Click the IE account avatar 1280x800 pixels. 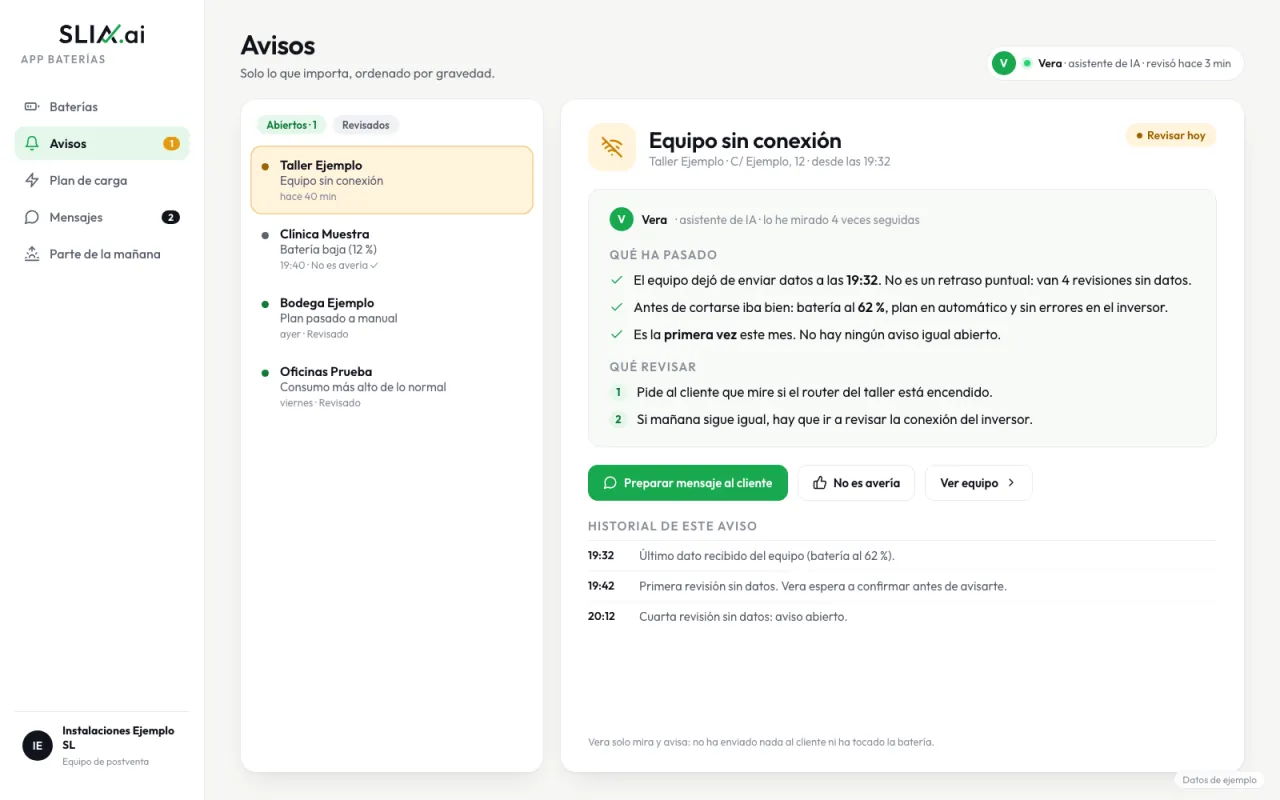click(x=37, y=745)
